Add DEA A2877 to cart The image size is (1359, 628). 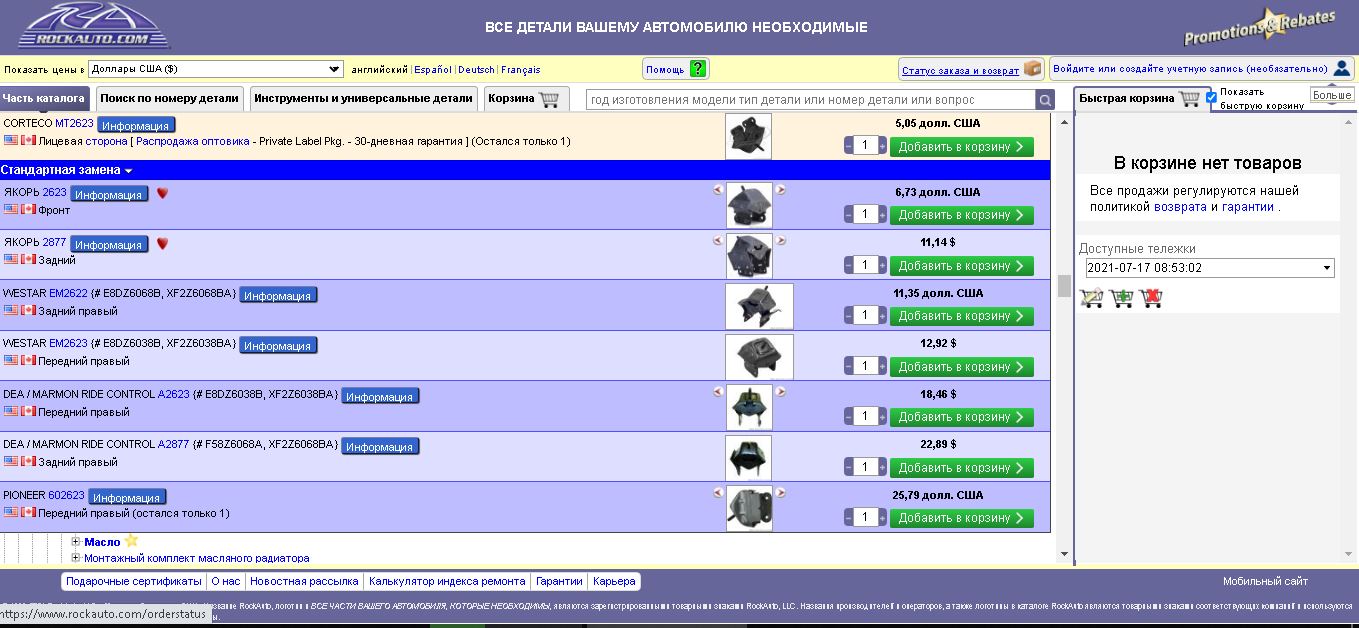962,467
